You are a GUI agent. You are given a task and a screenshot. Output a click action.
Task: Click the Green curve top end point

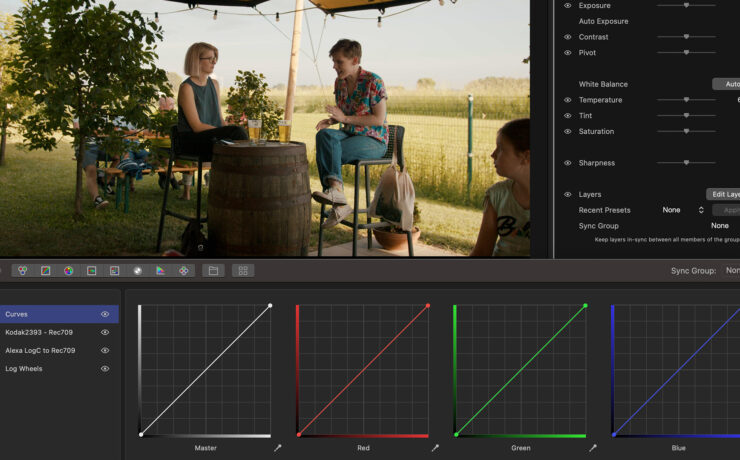point(585,306)
